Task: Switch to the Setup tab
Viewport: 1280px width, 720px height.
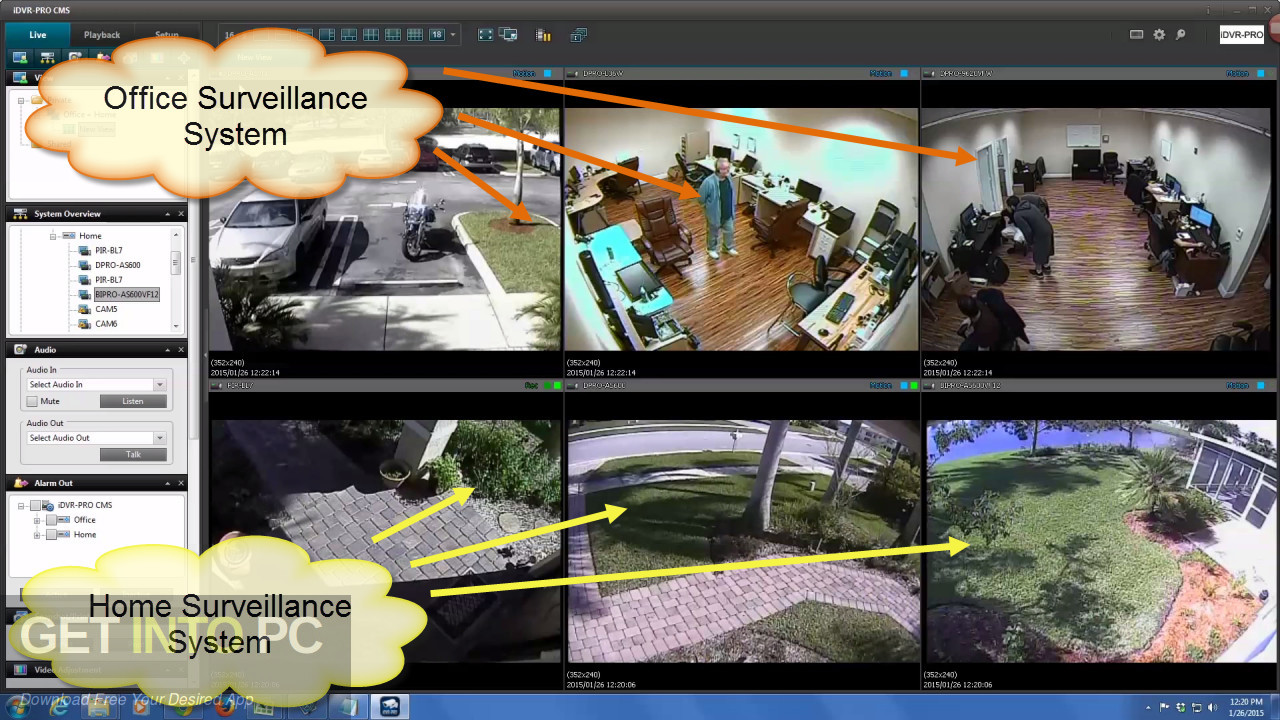Action: tap(166, 33)
